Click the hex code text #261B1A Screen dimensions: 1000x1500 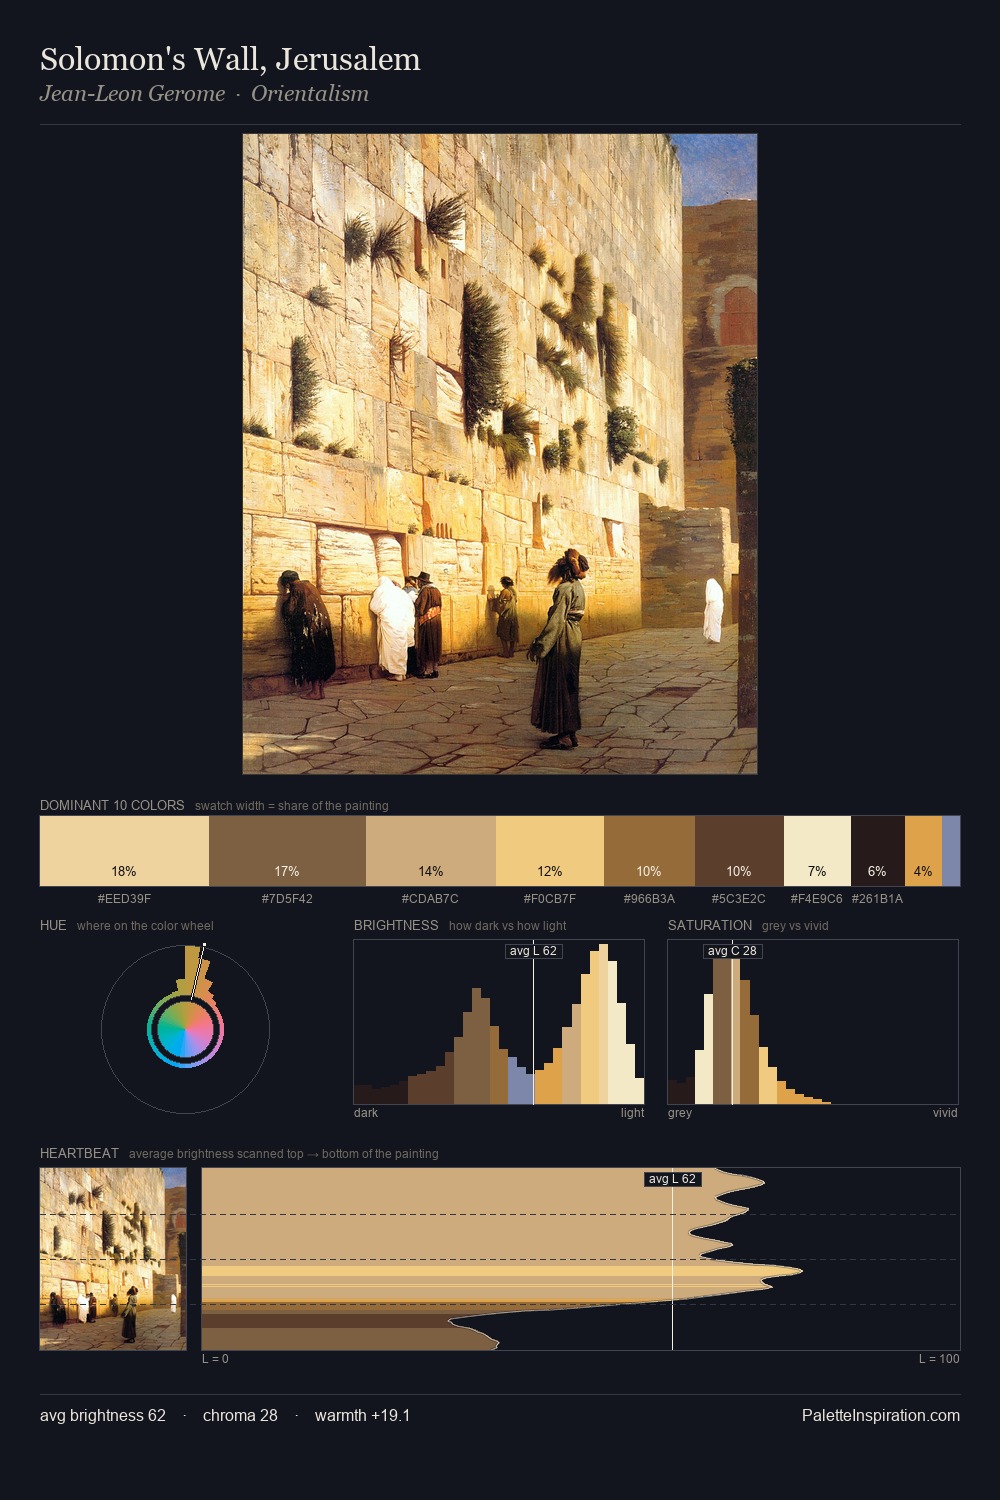click(x=877, y=899)
